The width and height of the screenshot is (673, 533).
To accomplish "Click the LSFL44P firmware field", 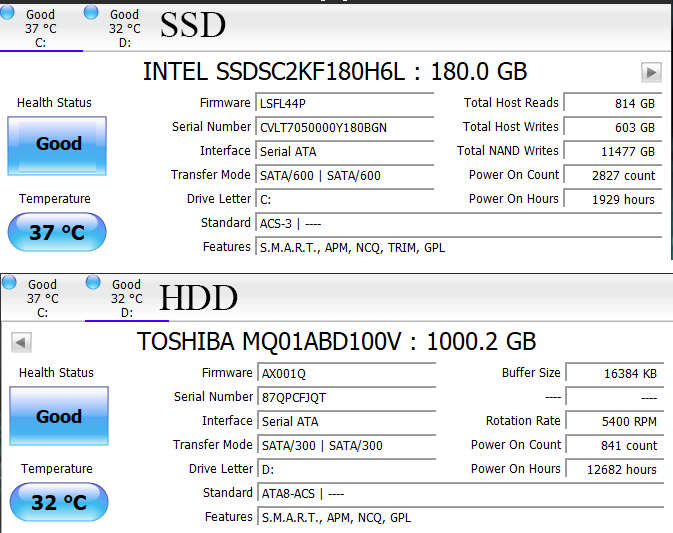I will point(345,103).
